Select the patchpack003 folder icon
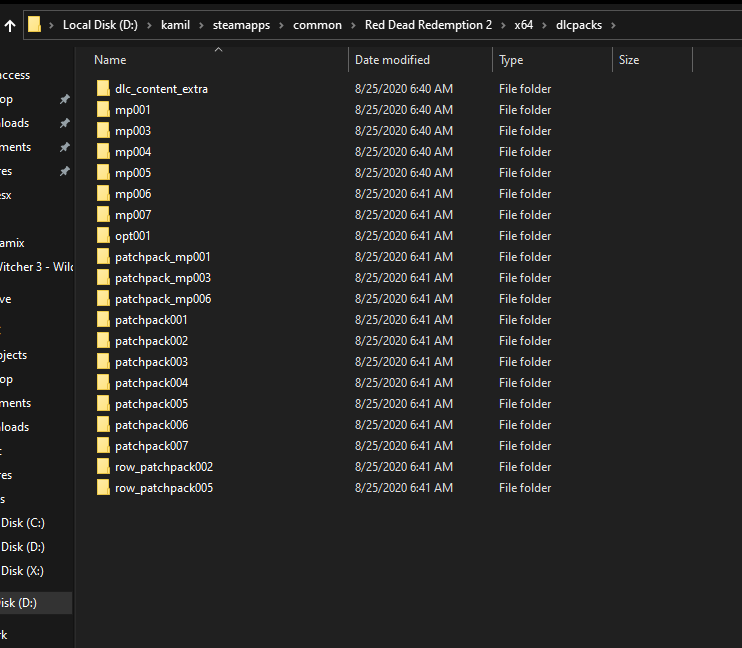This screenshot has height=648, width=742. pos(103,361)
